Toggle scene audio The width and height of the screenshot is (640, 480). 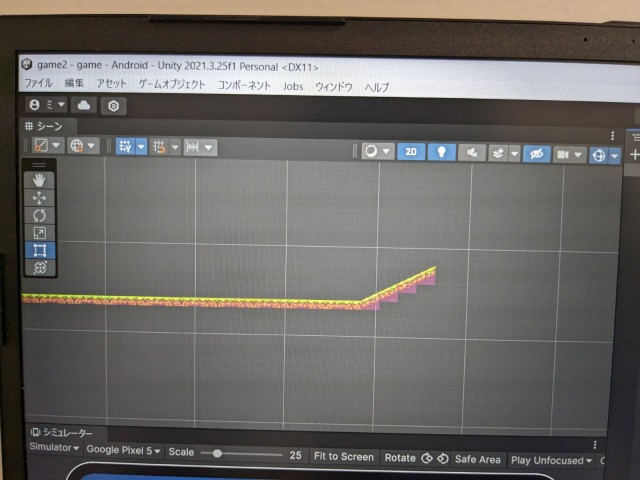point(471,152)
